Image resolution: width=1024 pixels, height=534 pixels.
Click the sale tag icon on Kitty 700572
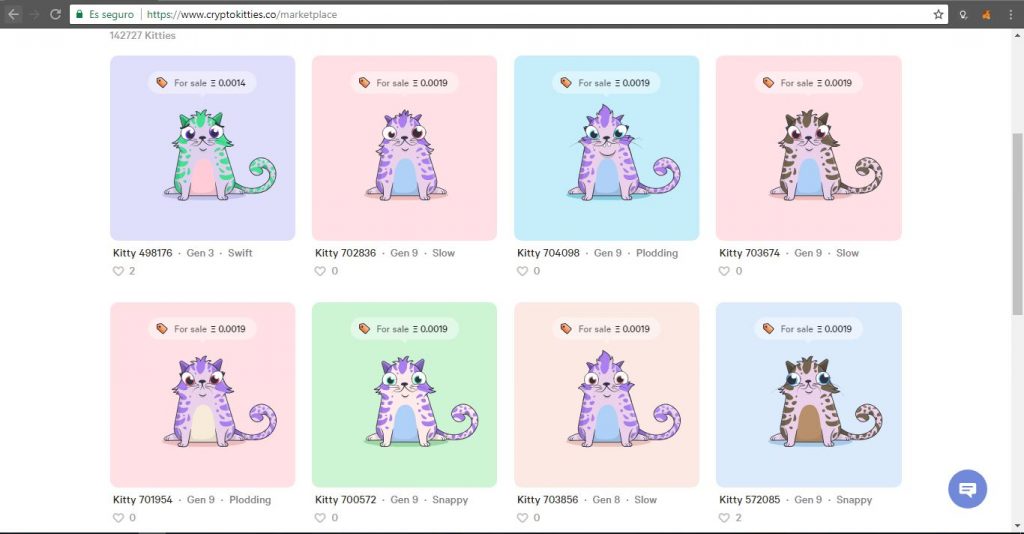click(x=364, y=329)
